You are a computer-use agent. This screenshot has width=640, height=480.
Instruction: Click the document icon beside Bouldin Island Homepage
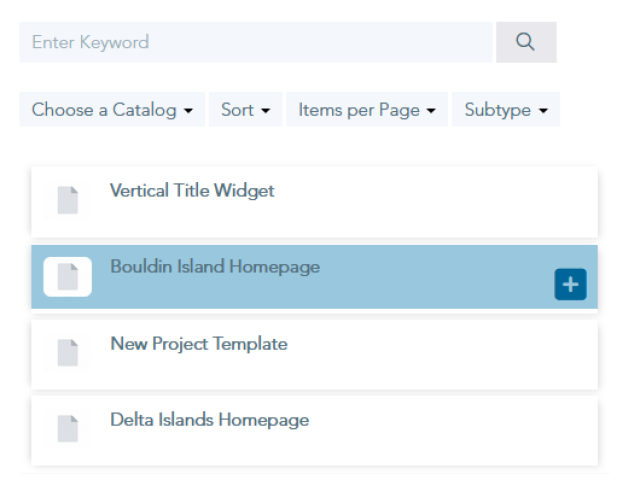(68, 276)
